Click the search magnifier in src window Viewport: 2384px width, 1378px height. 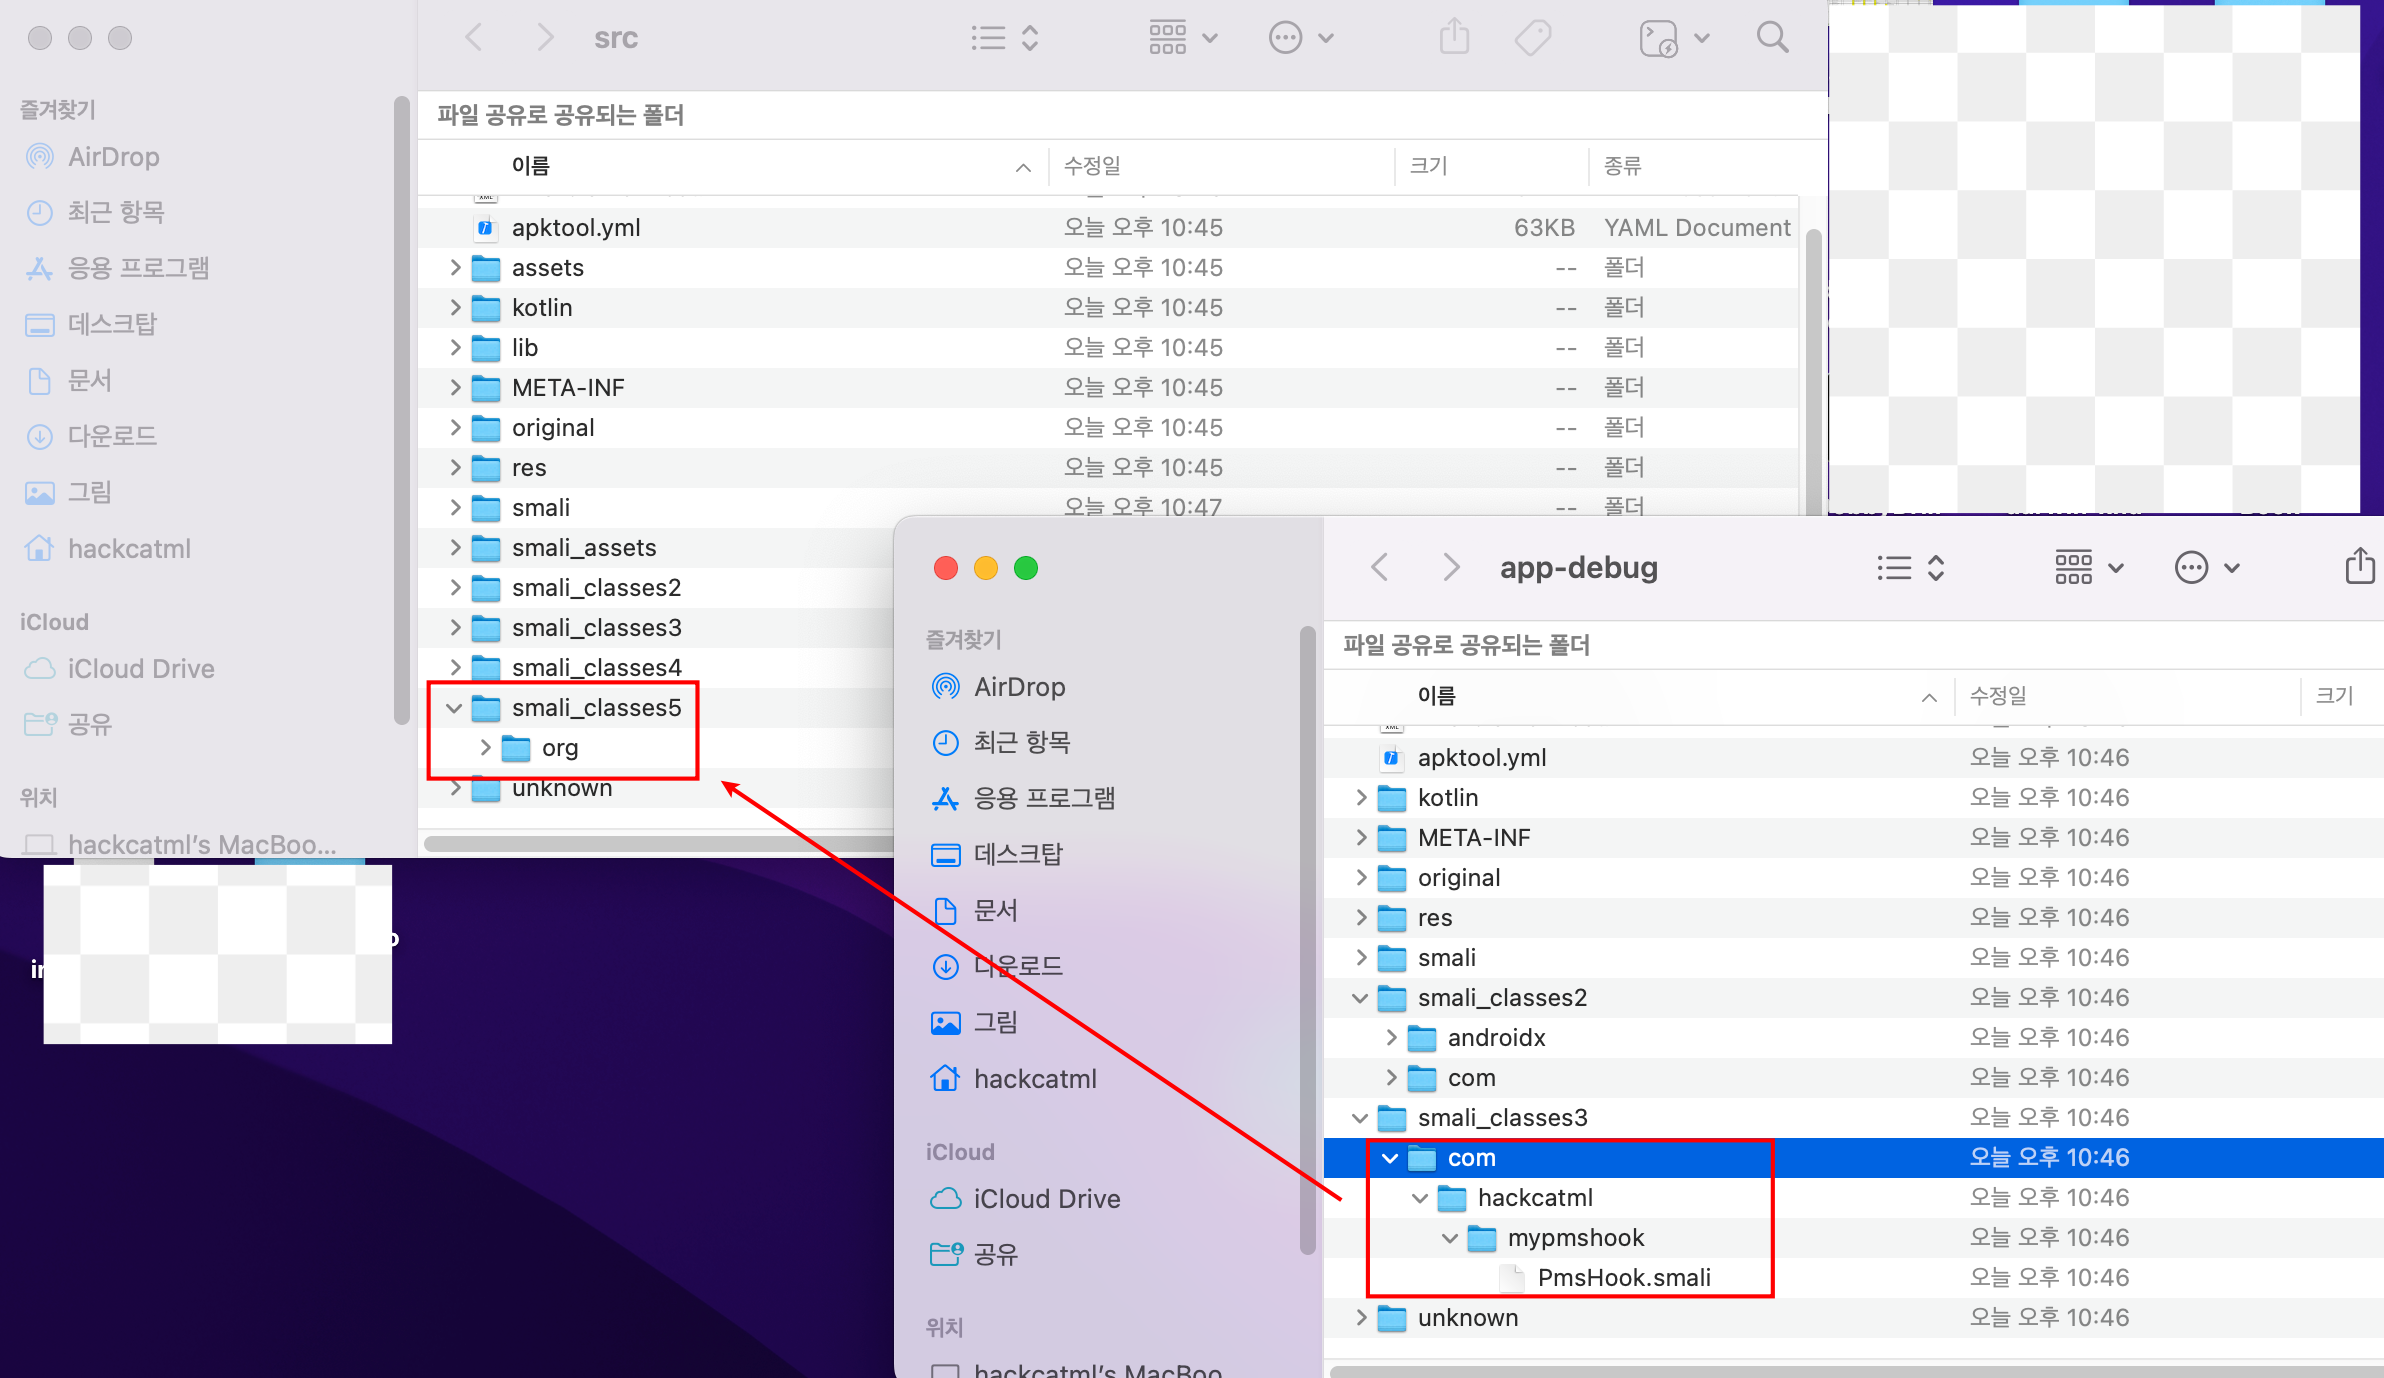1772,38
